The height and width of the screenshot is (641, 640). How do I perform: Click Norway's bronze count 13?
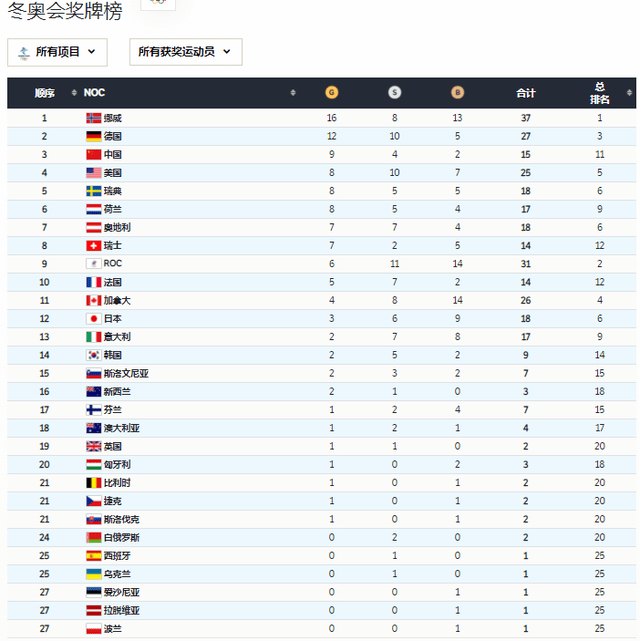pos(457,118)
